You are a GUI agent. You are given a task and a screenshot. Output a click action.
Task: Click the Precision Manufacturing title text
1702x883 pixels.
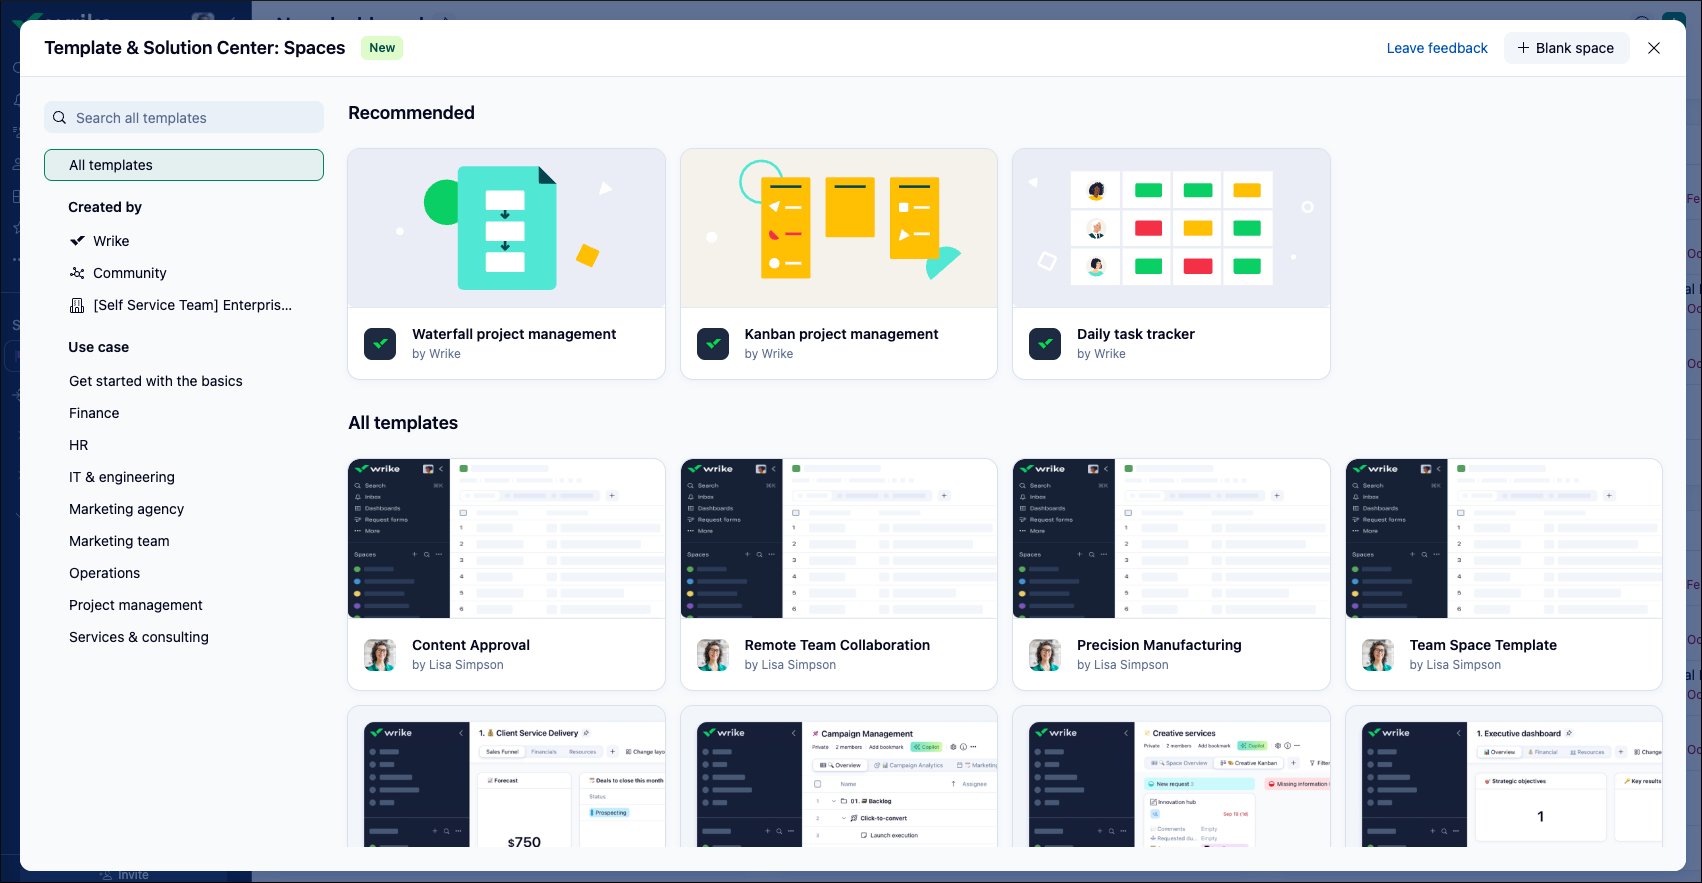point(1159,645)
